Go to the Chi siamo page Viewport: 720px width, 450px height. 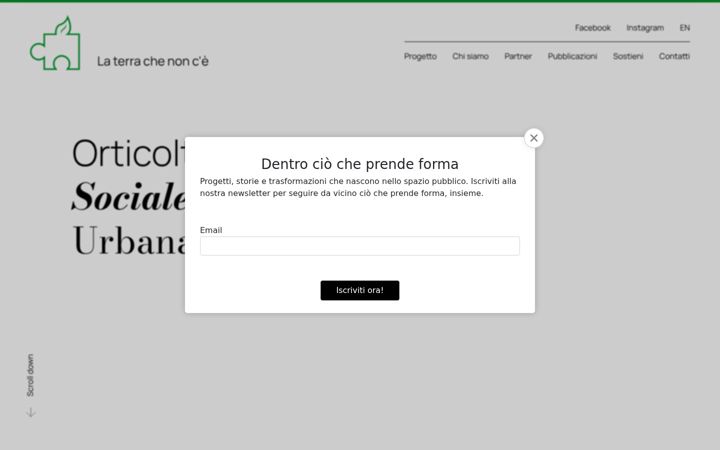coord(470,56)
